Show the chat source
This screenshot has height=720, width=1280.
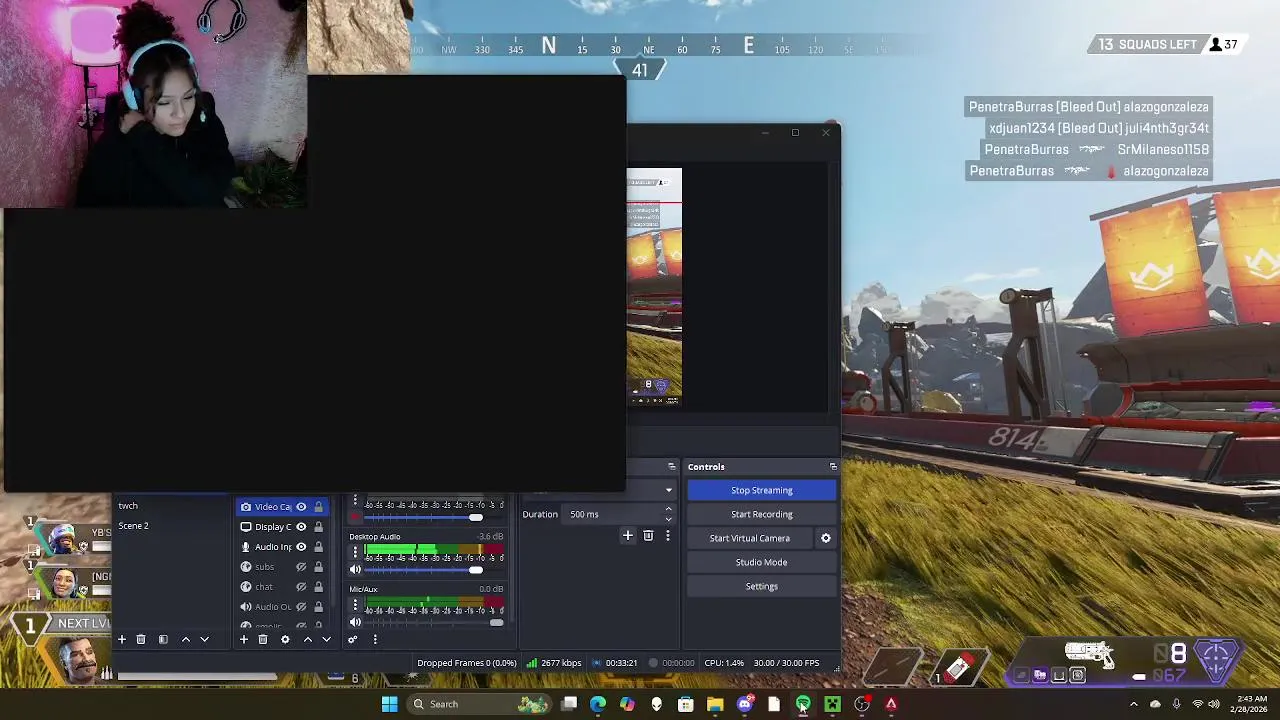pos(301,587)
